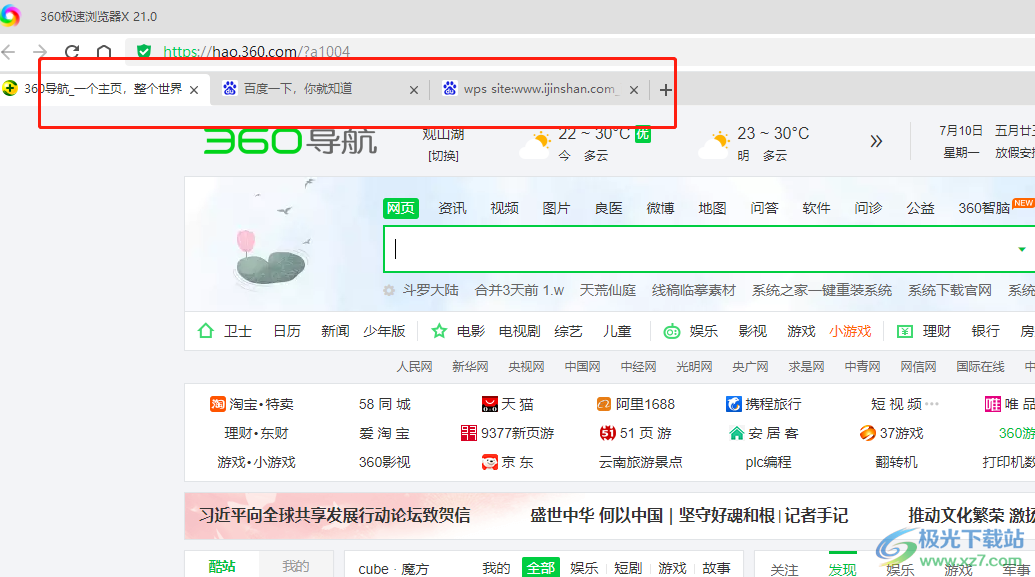Click the green security shield icon
This screenshot has height=577, width=1035.
(x=144, y=51)
